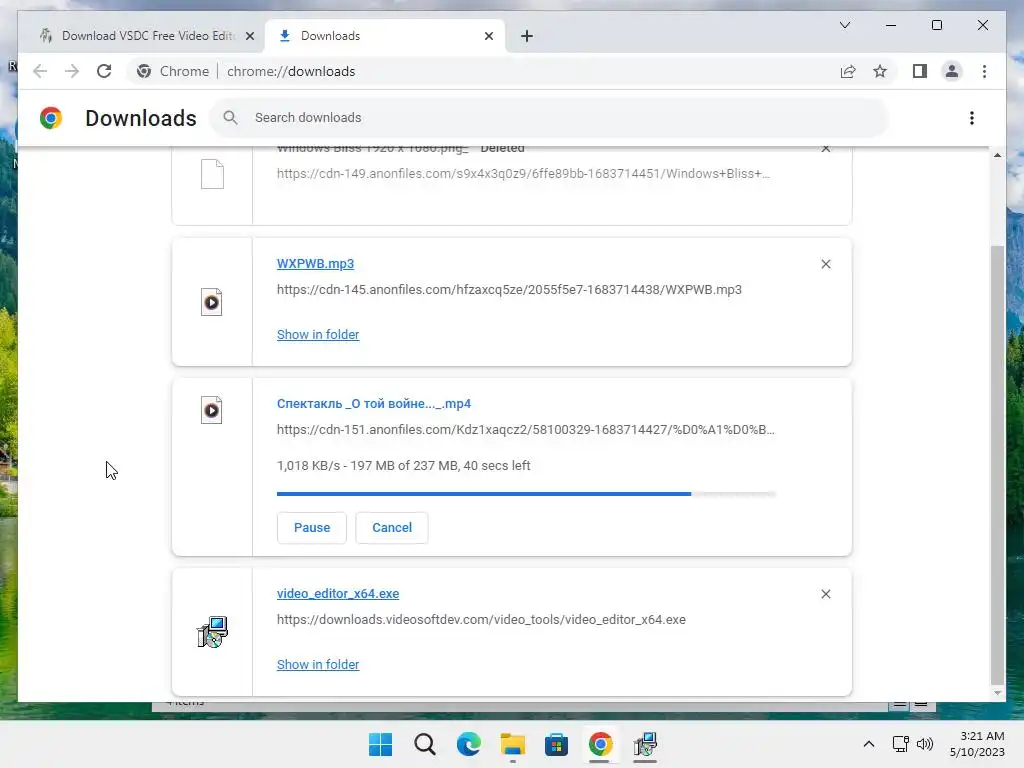Click the forward navigation arrow
Viewport: 1024px width, 768px height.
72,71
